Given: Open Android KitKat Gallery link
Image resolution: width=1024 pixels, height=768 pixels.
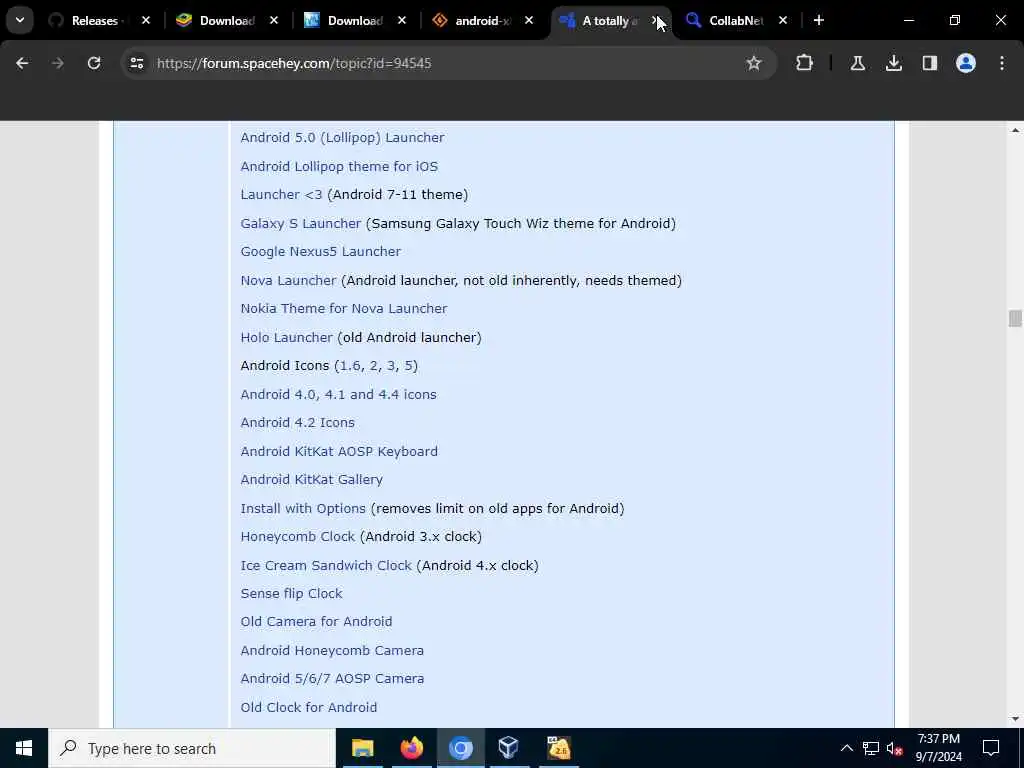Looking at the screenshot, I should (x=312, y=479).
